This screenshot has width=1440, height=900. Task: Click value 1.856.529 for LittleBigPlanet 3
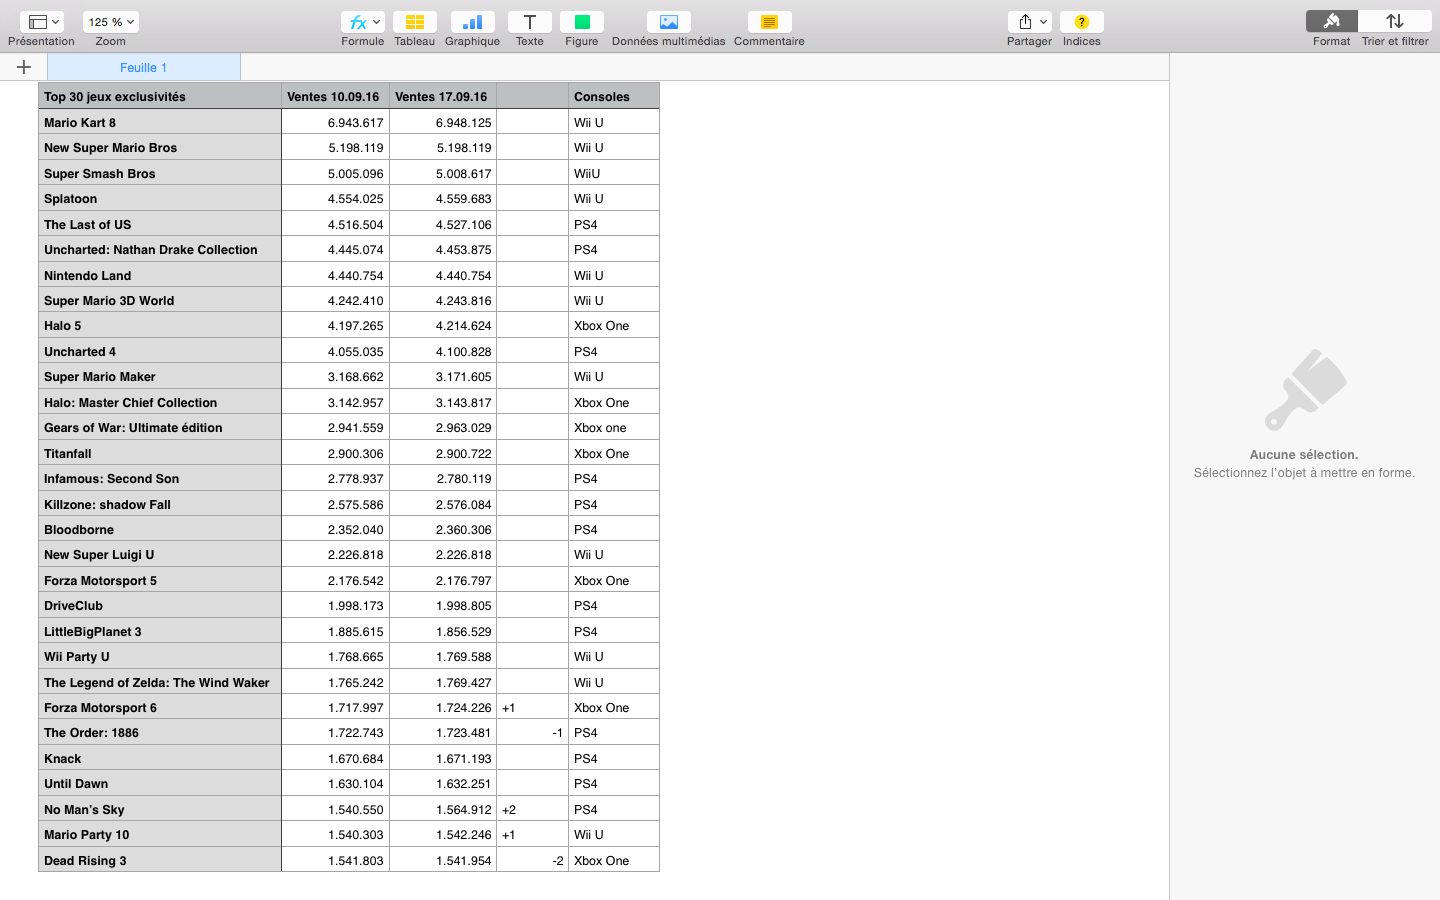pos(443,631)
